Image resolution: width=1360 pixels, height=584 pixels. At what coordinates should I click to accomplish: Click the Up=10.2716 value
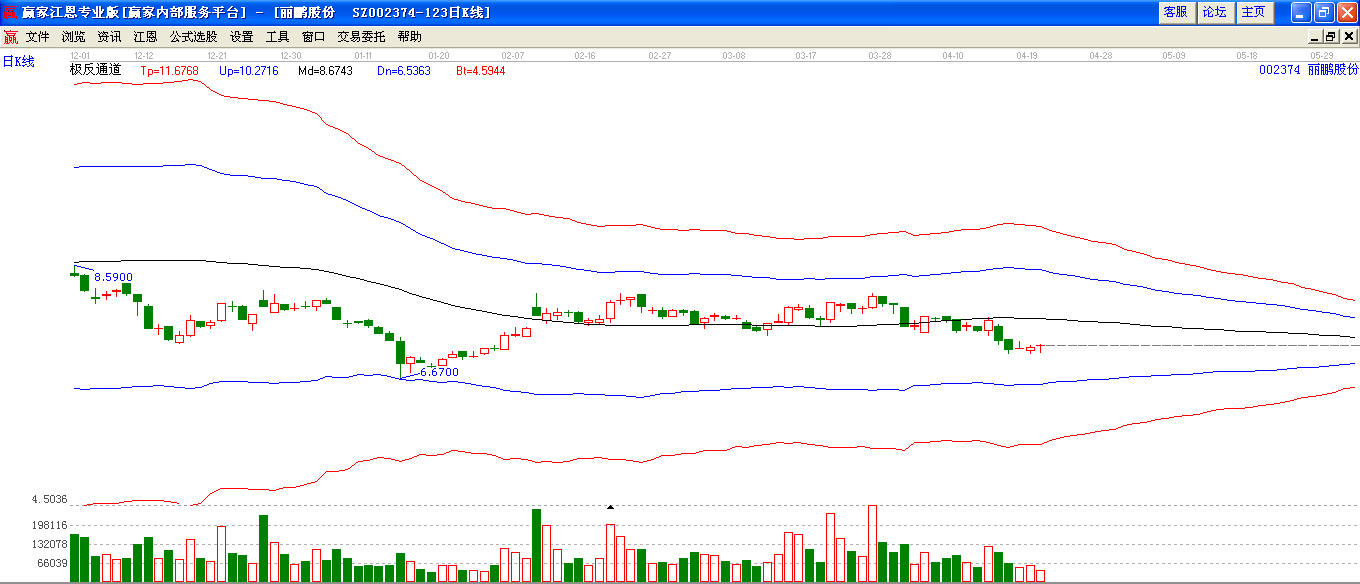[x=249, y=71]
